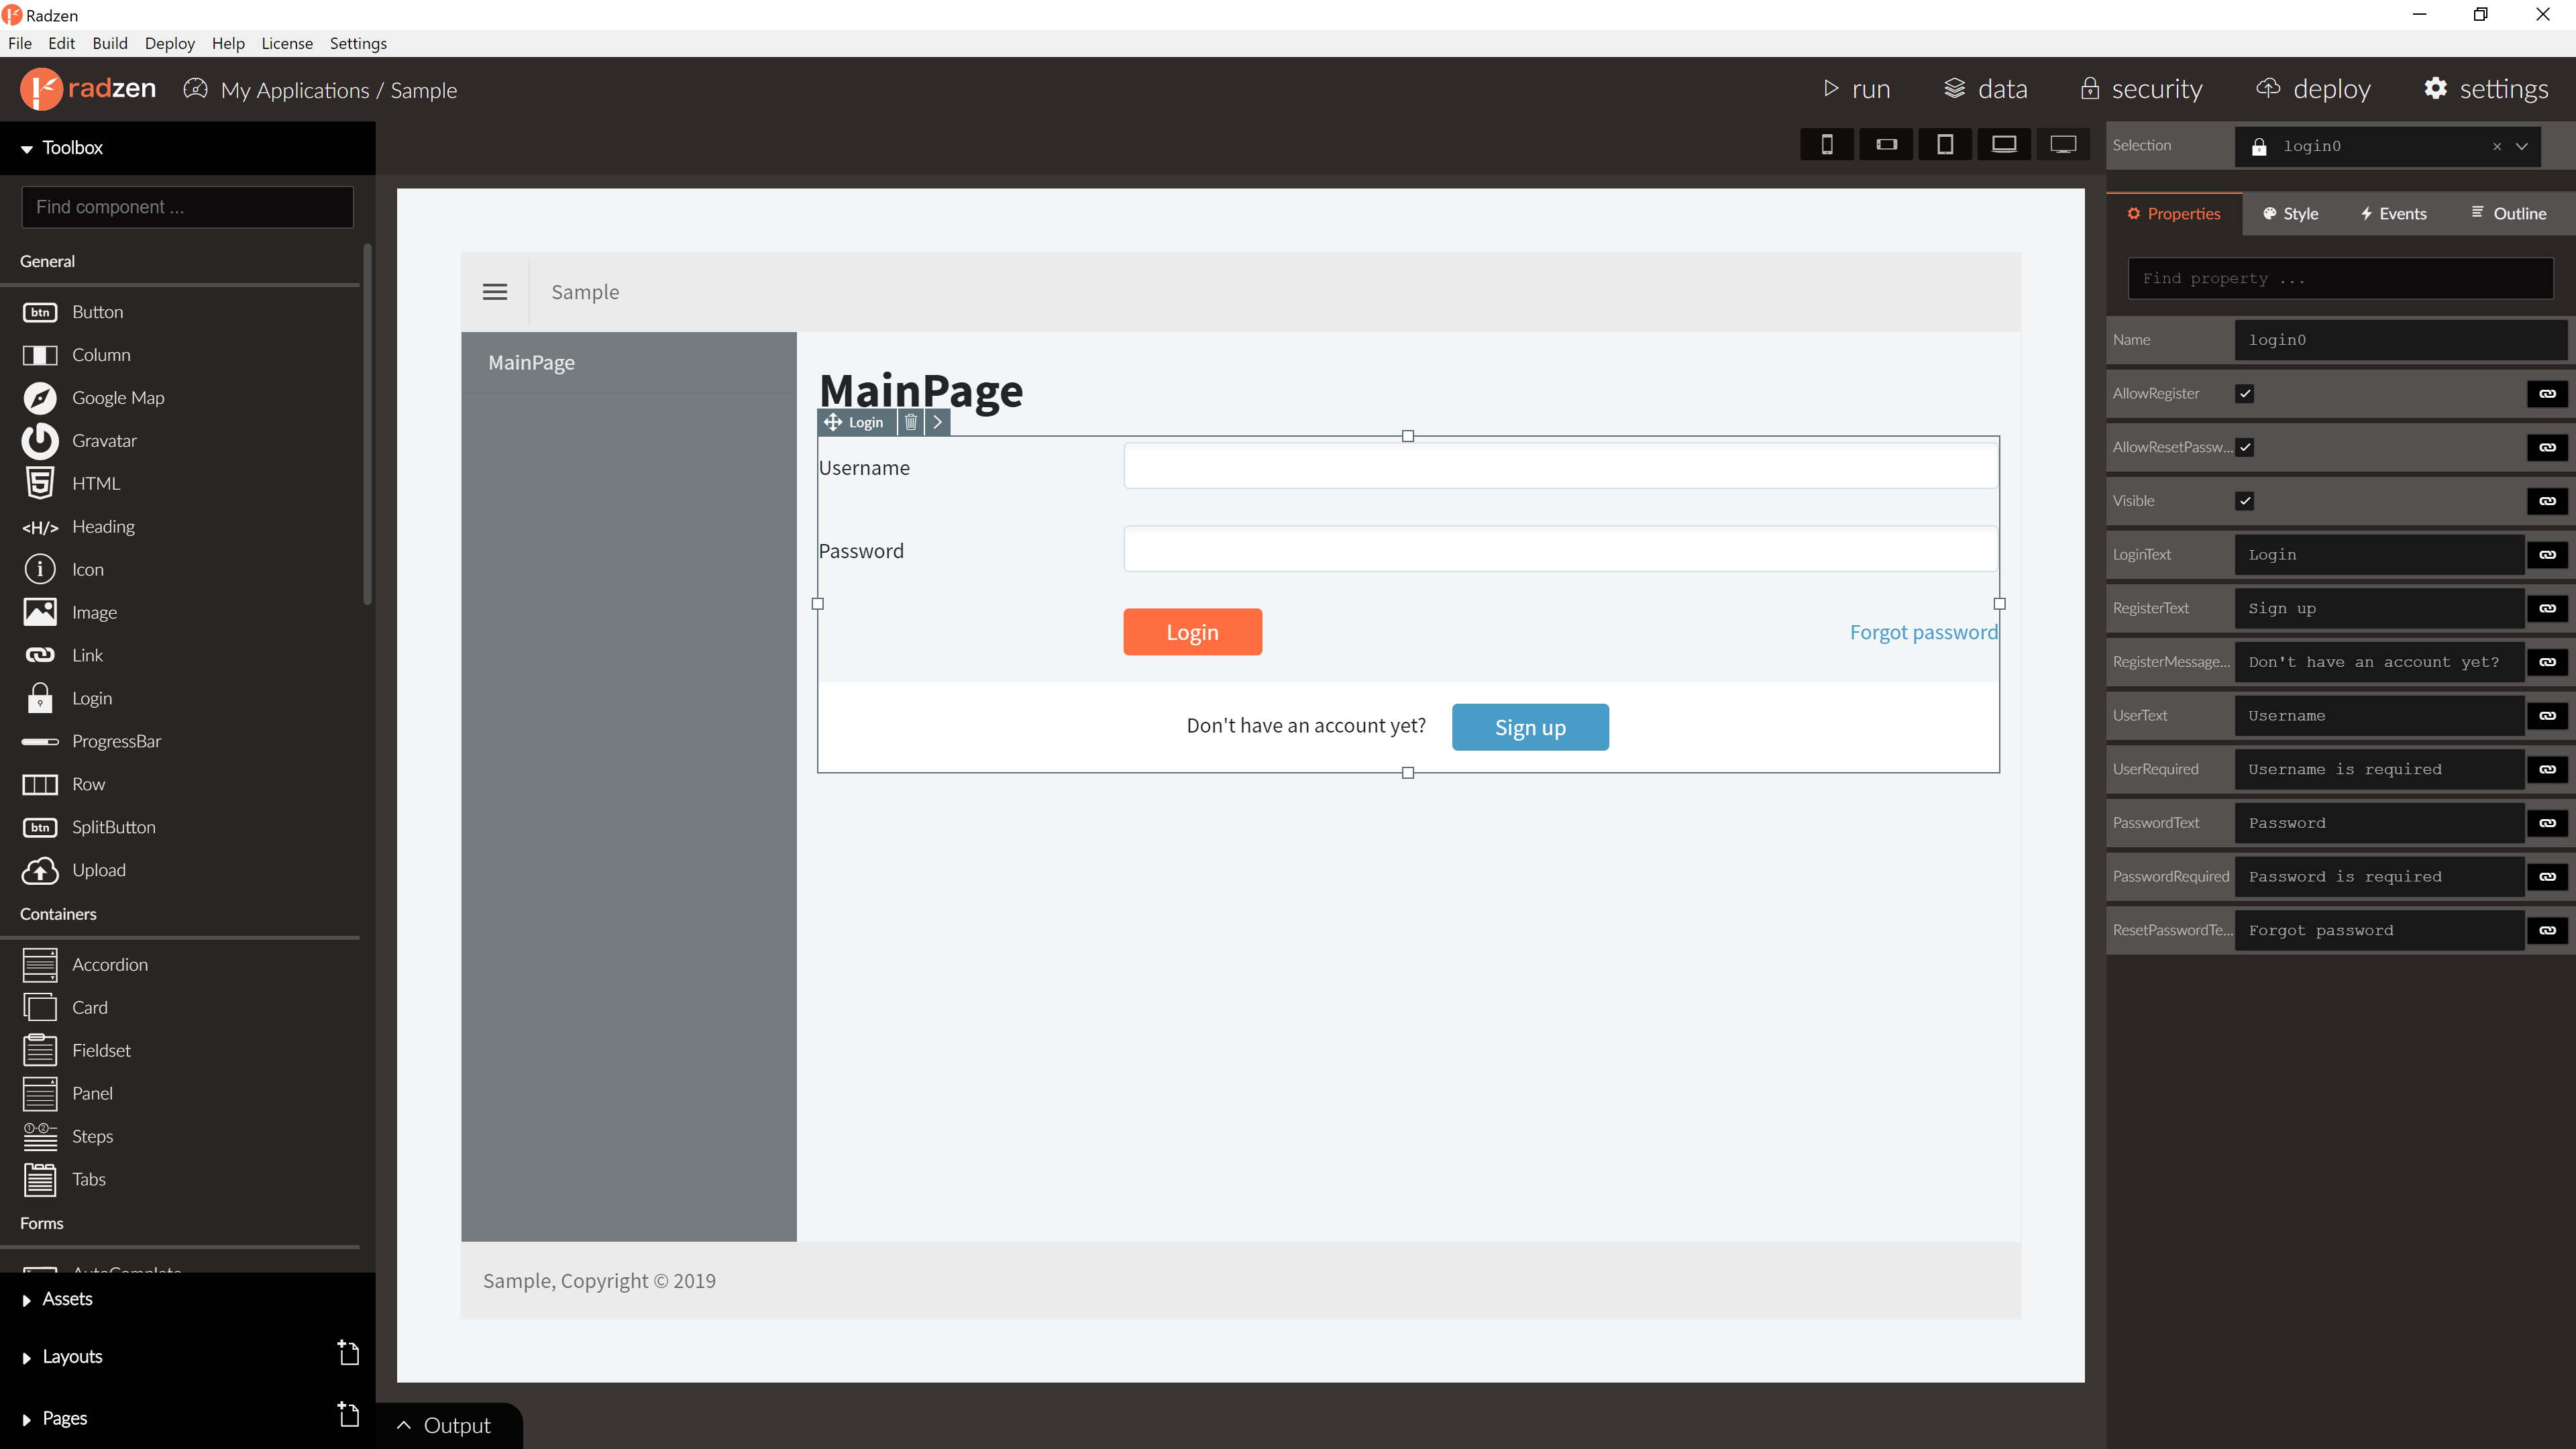Image resolution: width=2576 pixels, height=1449 pixels.
Task: Bind Visible property with link button
Action: [2547, 501]
